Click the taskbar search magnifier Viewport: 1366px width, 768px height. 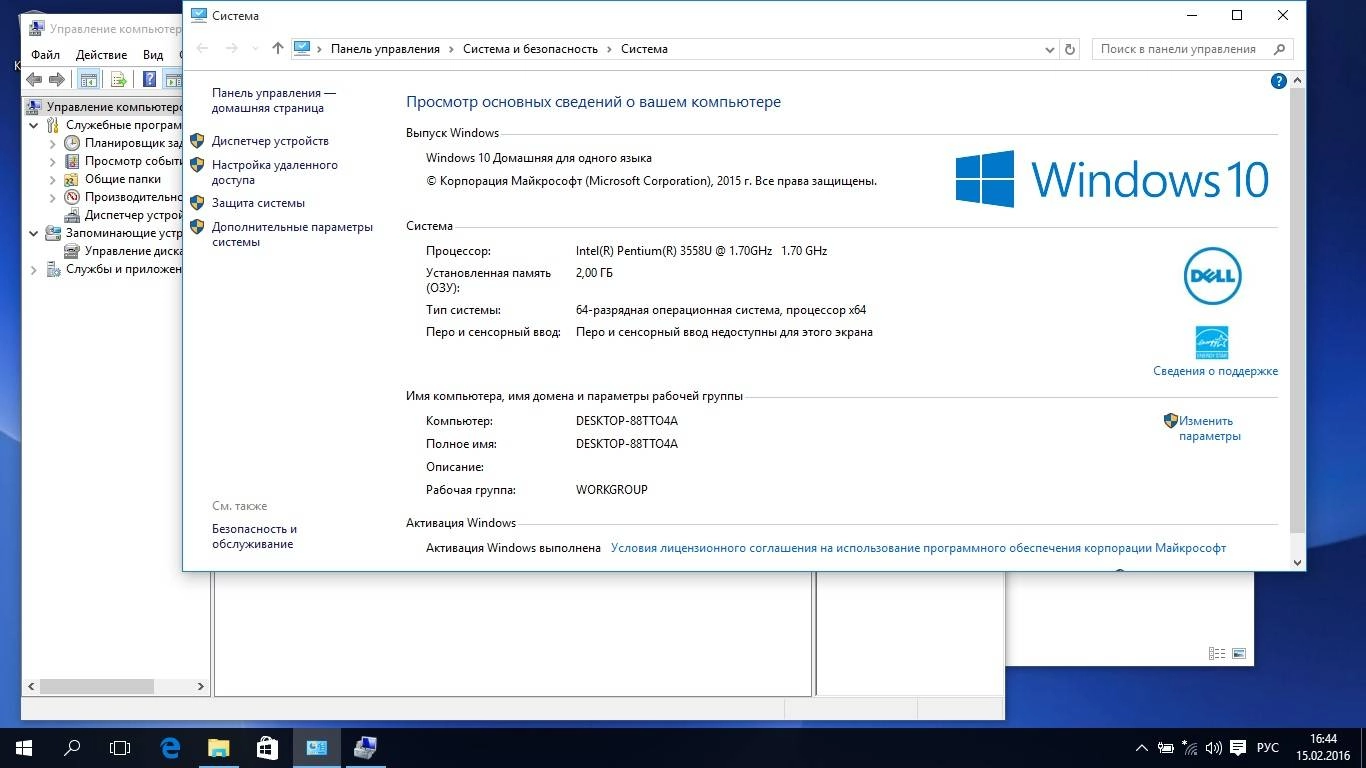pos(72,747)
